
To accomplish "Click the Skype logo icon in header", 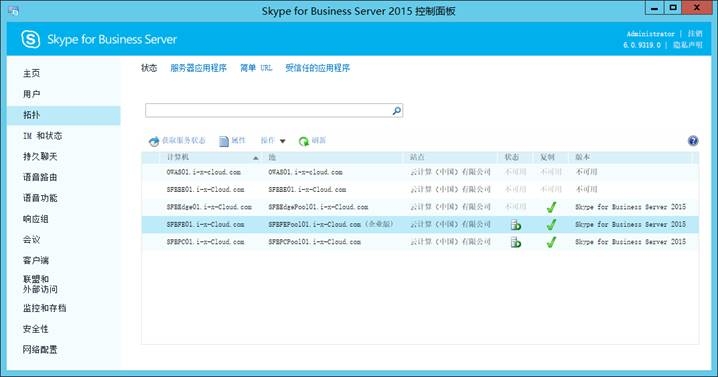I will click(x=31, y=39).
